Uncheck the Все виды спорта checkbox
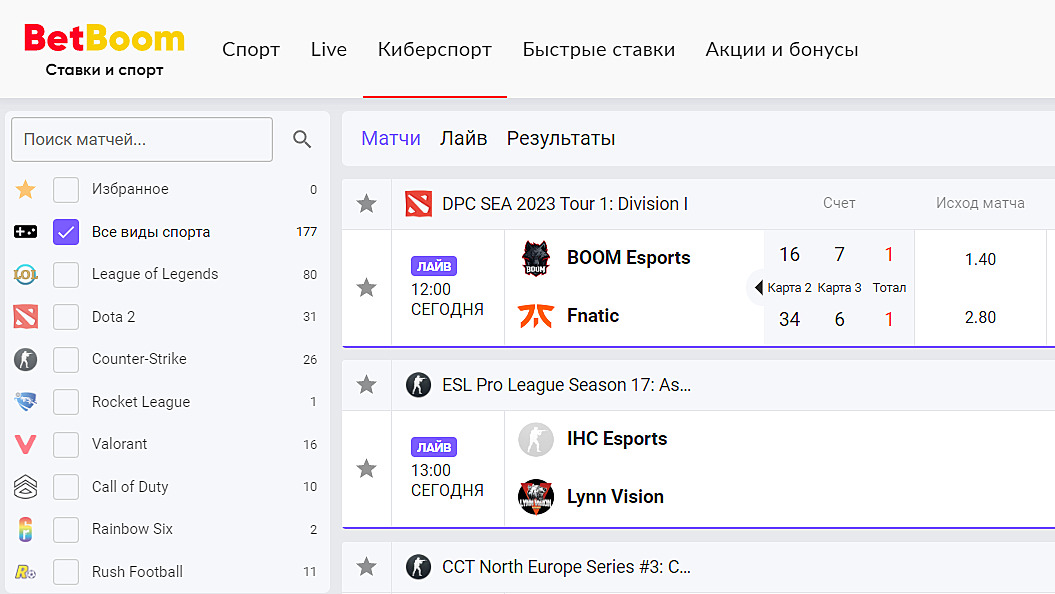This screenshot has height=594, width=1055. 66,232
